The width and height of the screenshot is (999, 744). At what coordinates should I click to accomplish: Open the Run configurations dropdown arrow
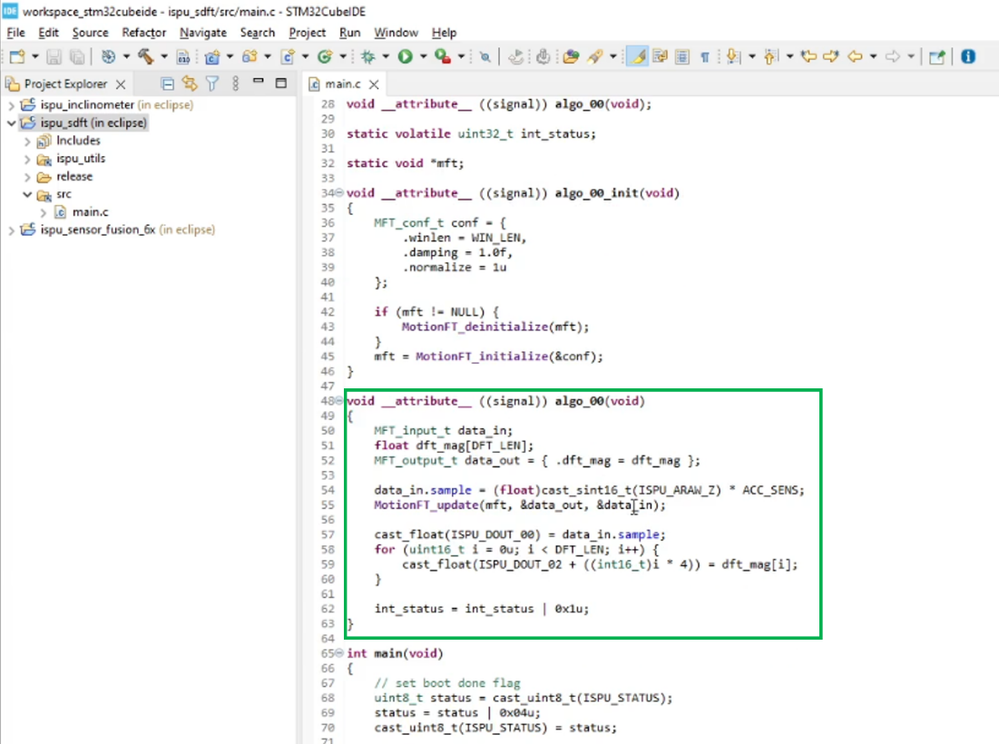tap(423, 57)
